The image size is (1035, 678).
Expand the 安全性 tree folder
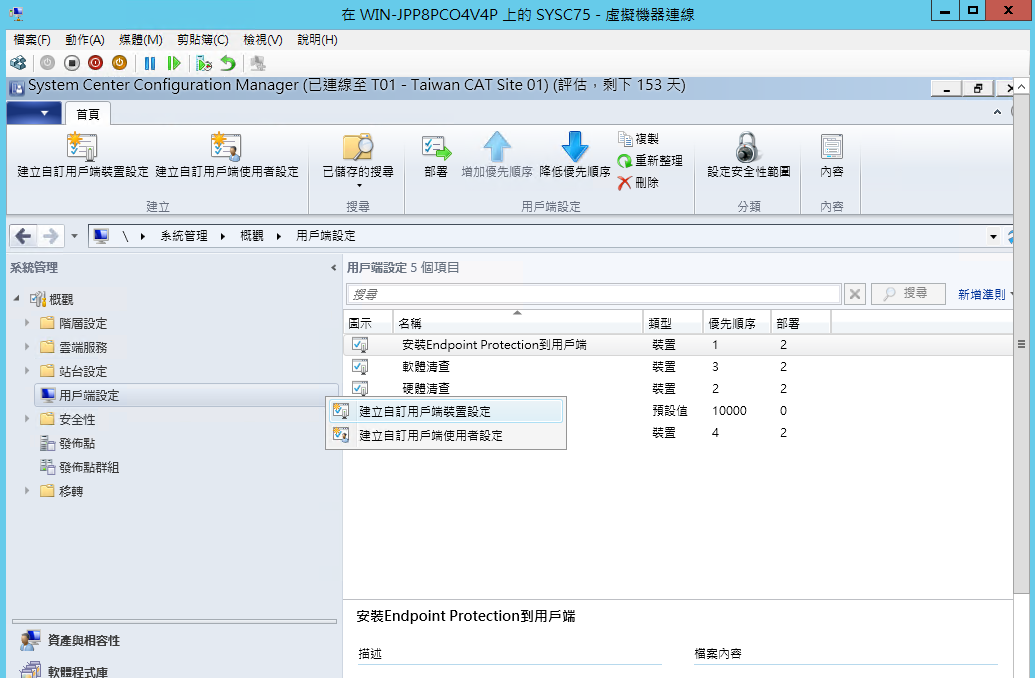coord(27,419)
